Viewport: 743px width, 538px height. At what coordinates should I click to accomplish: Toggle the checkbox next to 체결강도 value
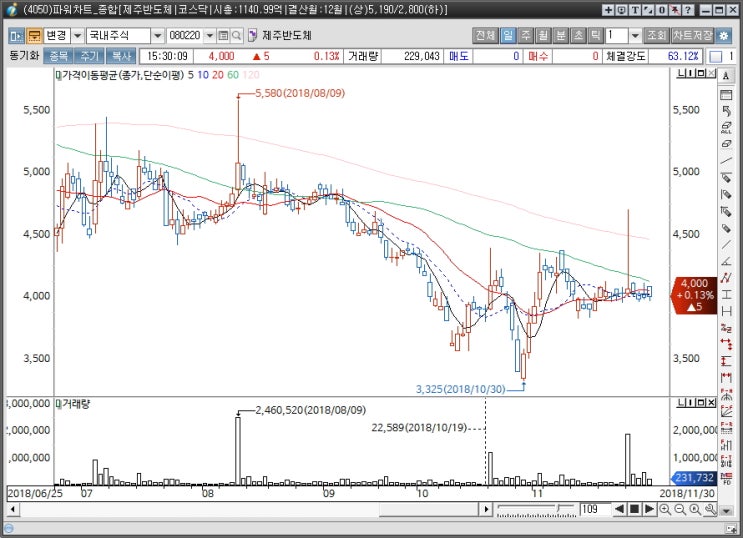716,56
